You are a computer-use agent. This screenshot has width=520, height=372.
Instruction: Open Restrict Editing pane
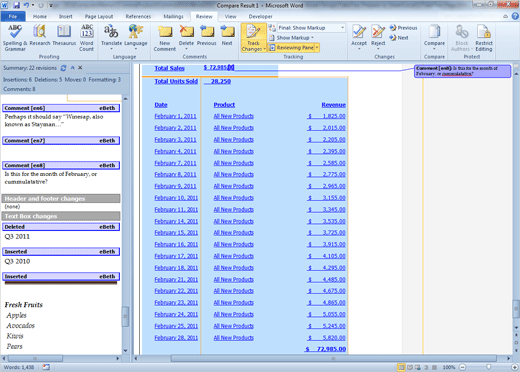(484, 38)
